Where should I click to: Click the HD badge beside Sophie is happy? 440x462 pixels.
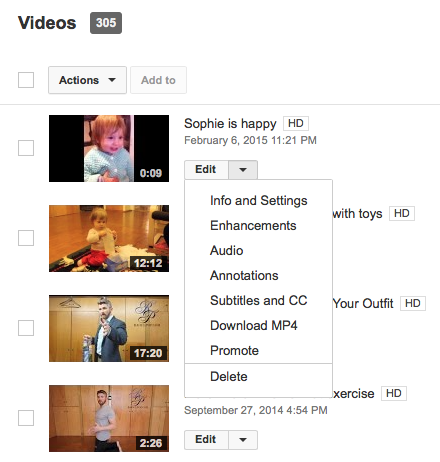point(296,123)
